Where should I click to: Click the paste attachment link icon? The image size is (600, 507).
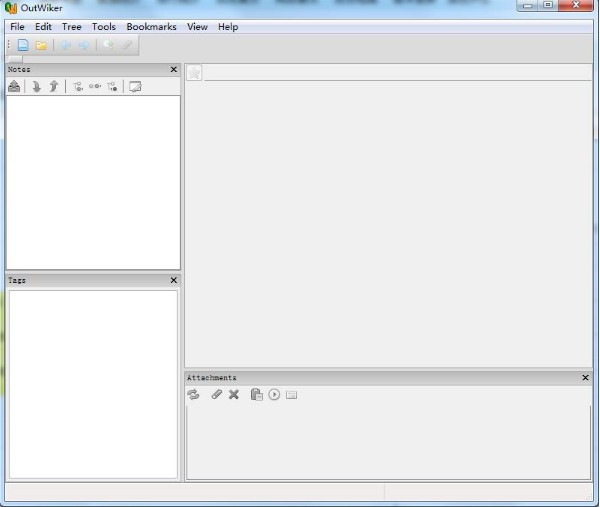click(x=256, y=395)
